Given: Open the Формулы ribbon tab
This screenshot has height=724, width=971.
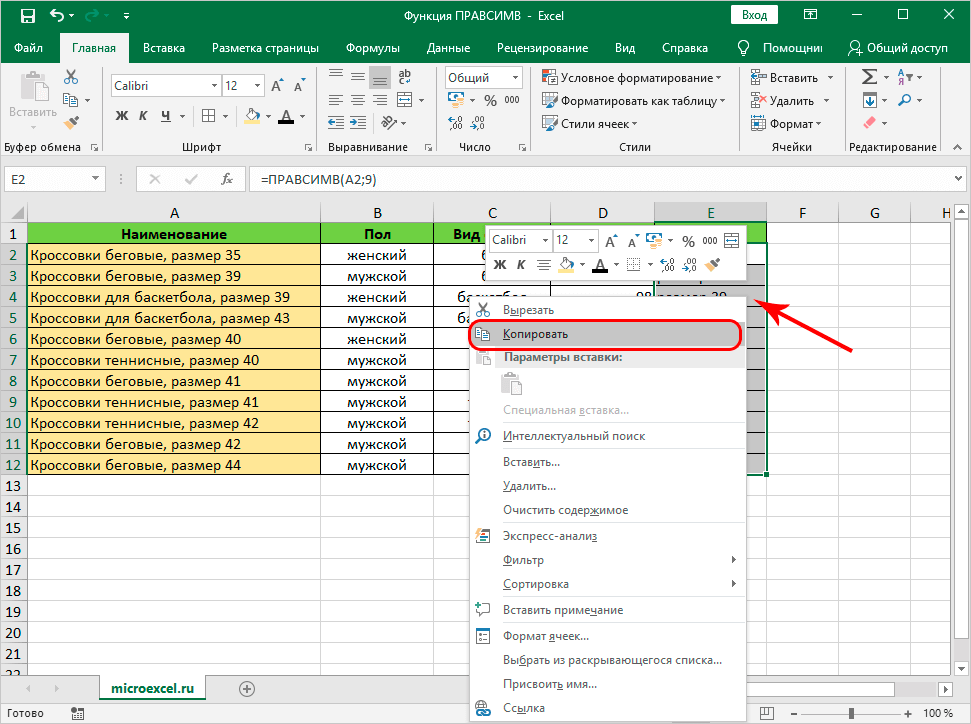Looking at the screenshot, I should click(373, 48).
